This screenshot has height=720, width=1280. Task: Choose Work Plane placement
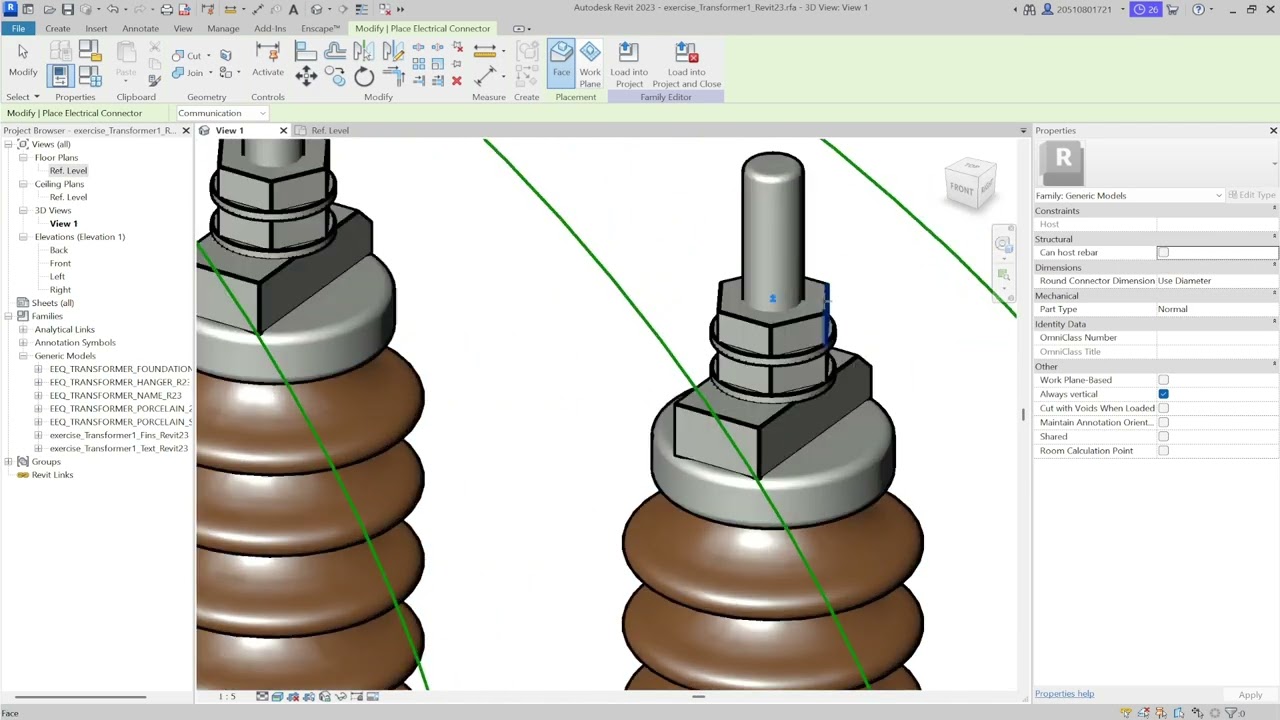pyautogui.click(x=590, y=62)
